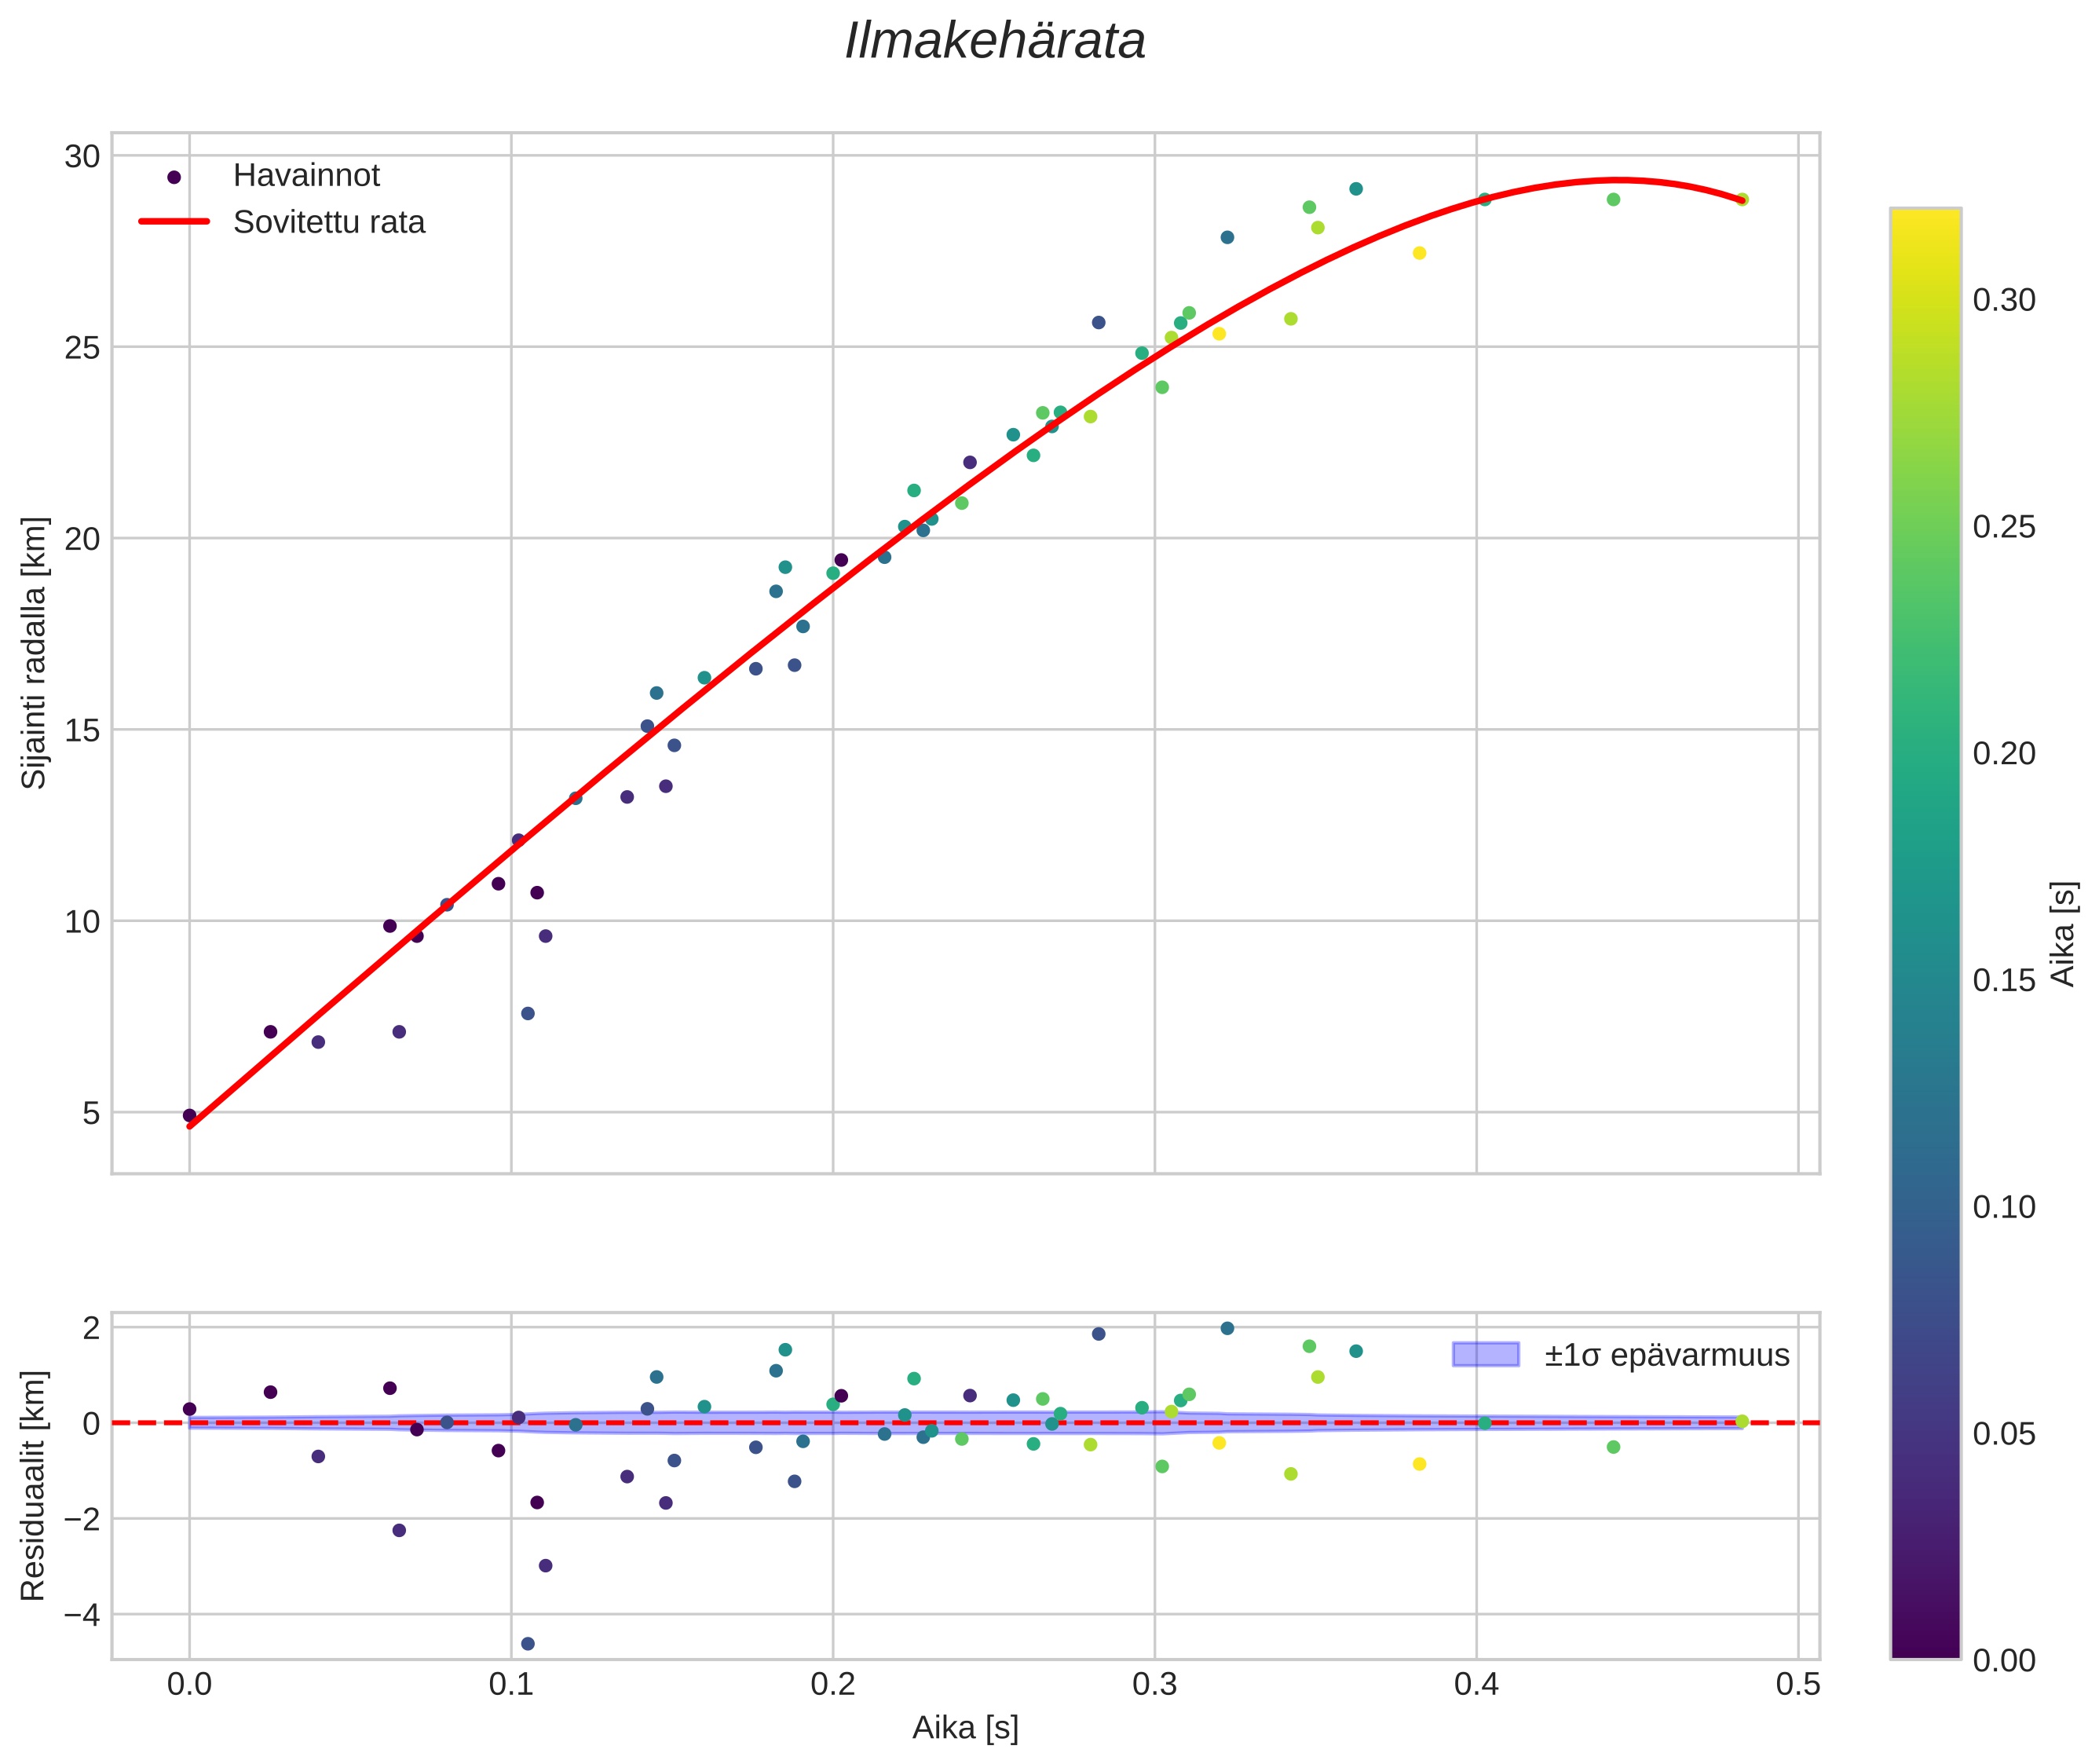Click the 0.30 tick on the colorbar

2003,300
